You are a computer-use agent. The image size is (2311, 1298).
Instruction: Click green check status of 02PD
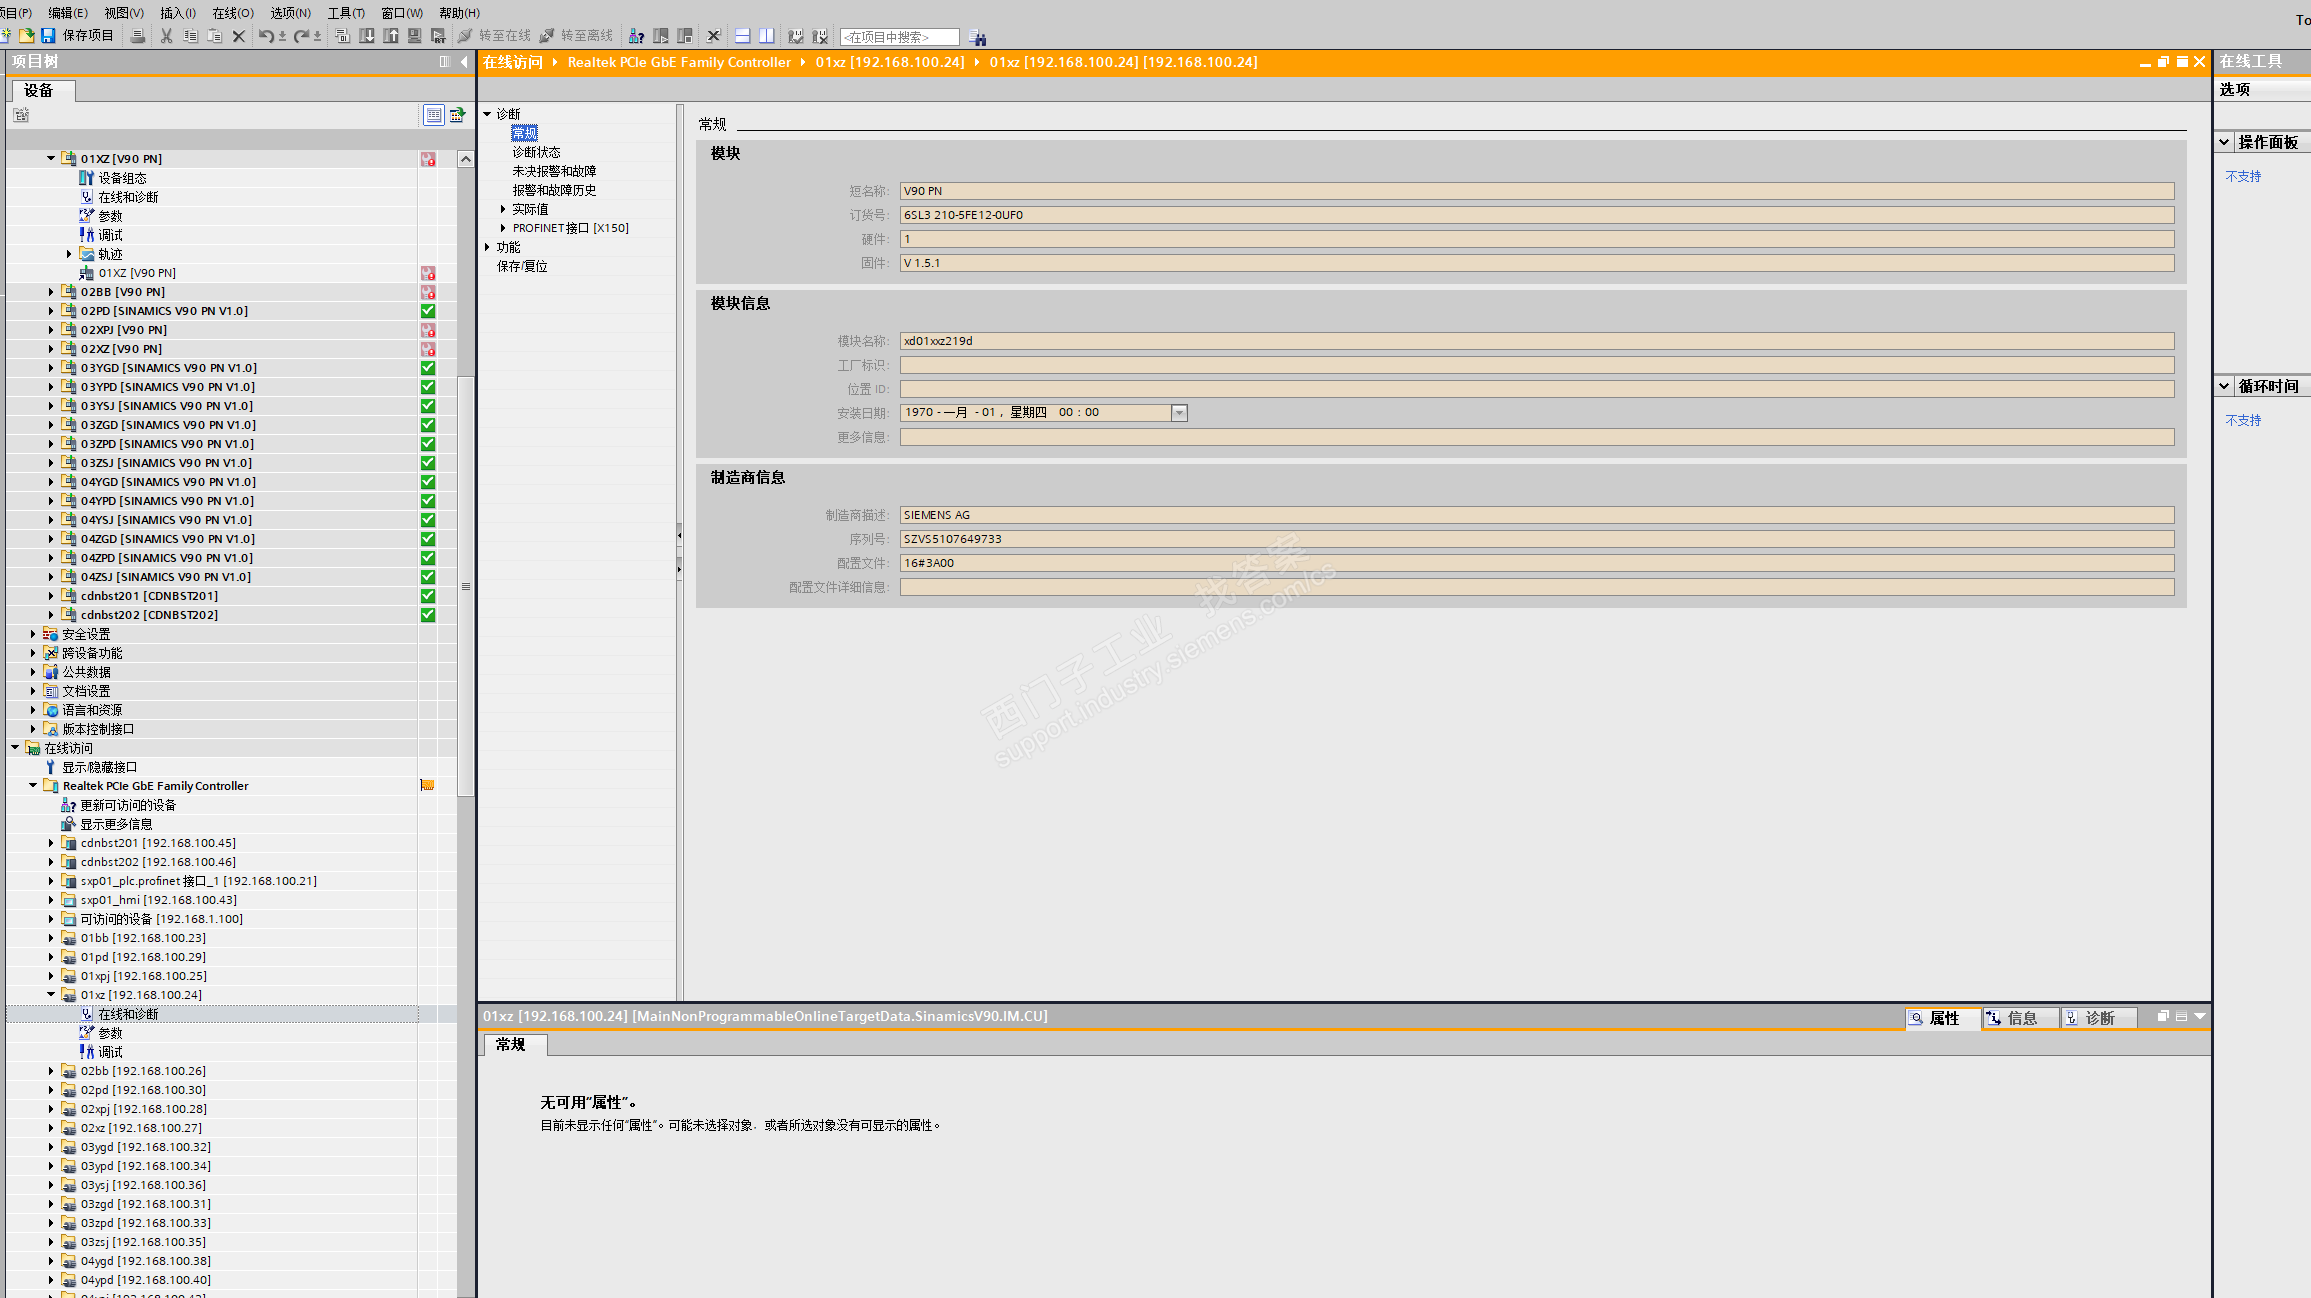tap(428, 311)
